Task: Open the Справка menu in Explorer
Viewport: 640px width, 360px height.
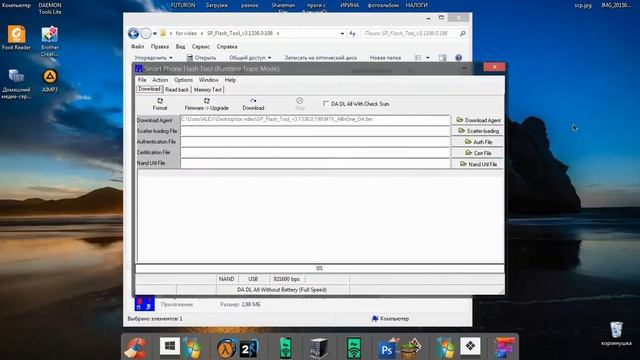Action: [227, 47]
